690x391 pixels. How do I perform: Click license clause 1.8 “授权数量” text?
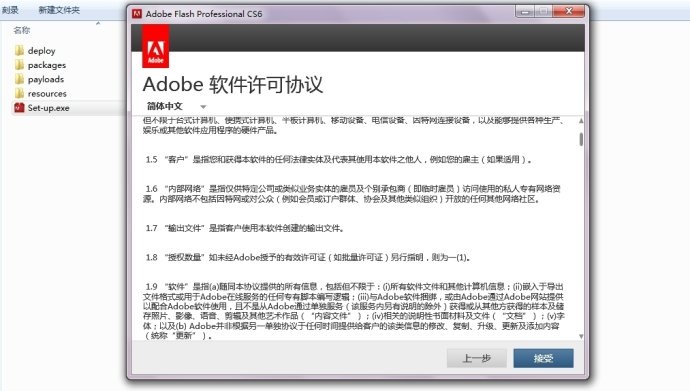308,257
